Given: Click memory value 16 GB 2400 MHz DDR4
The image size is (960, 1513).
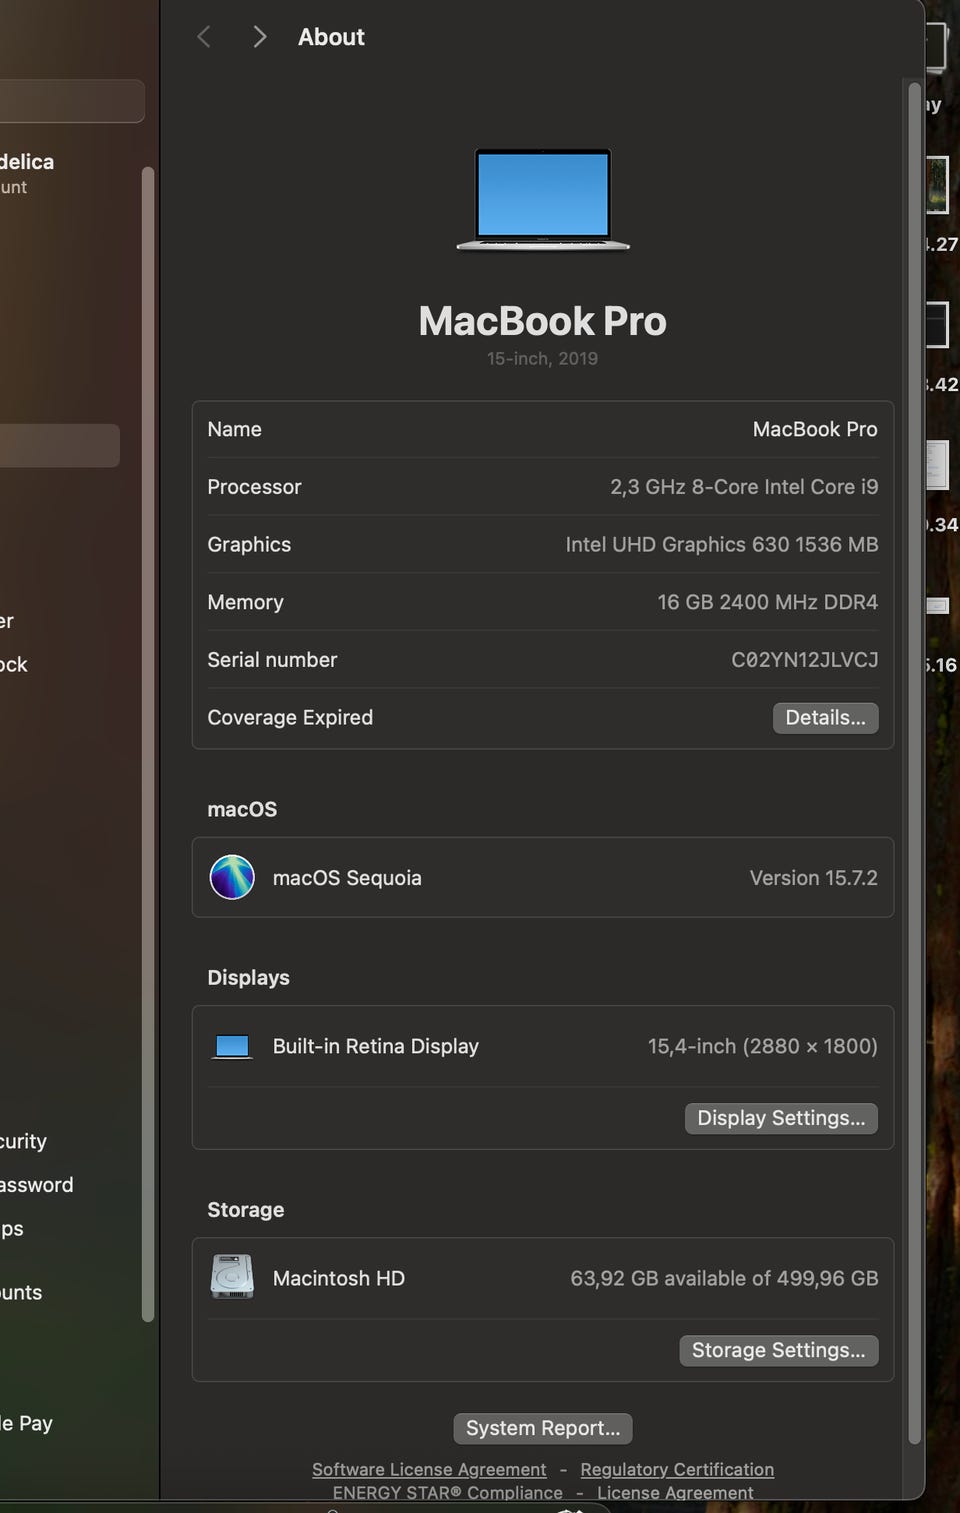Looking at the screenshot, I should pos(768,602).
